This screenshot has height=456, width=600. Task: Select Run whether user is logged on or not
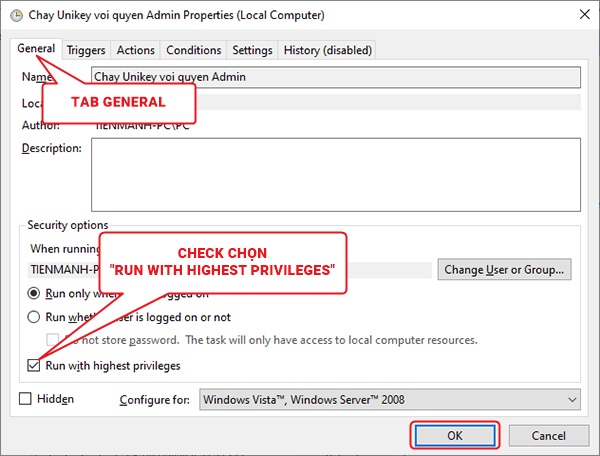tap(34, 317)
